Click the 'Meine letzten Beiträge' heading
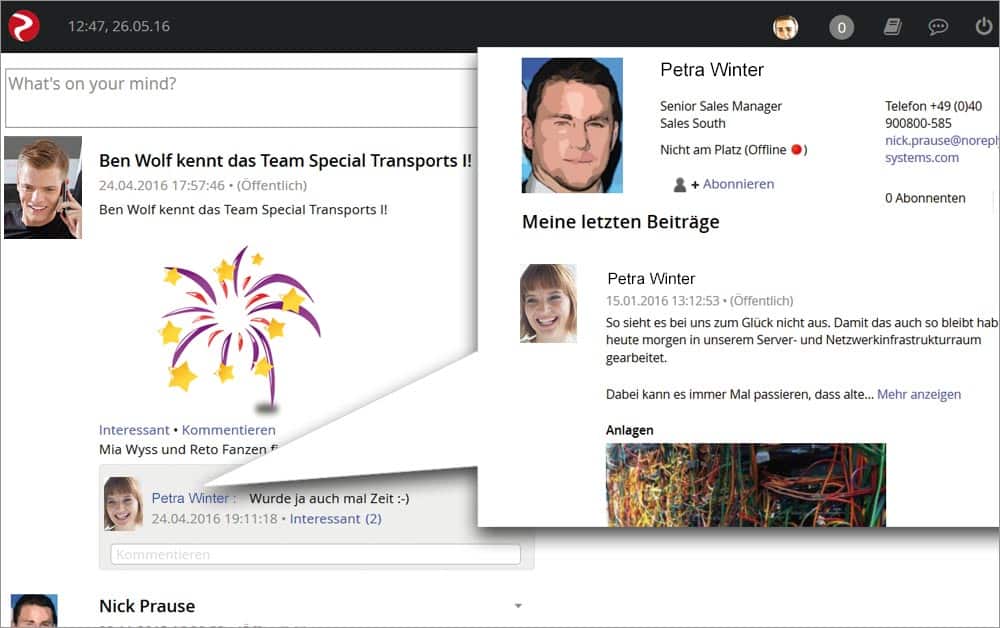1000x628 pixels. pyautogui.click(x=621, y=222)
